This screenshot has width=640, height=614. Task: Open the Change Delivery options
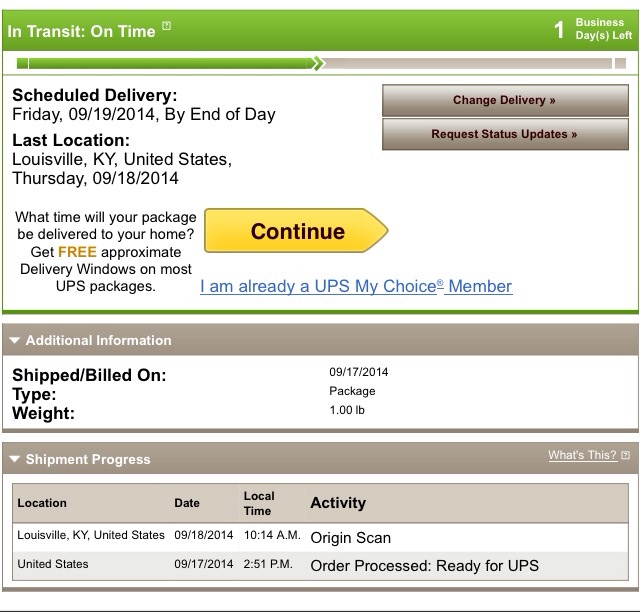click(x=505, y=100)
